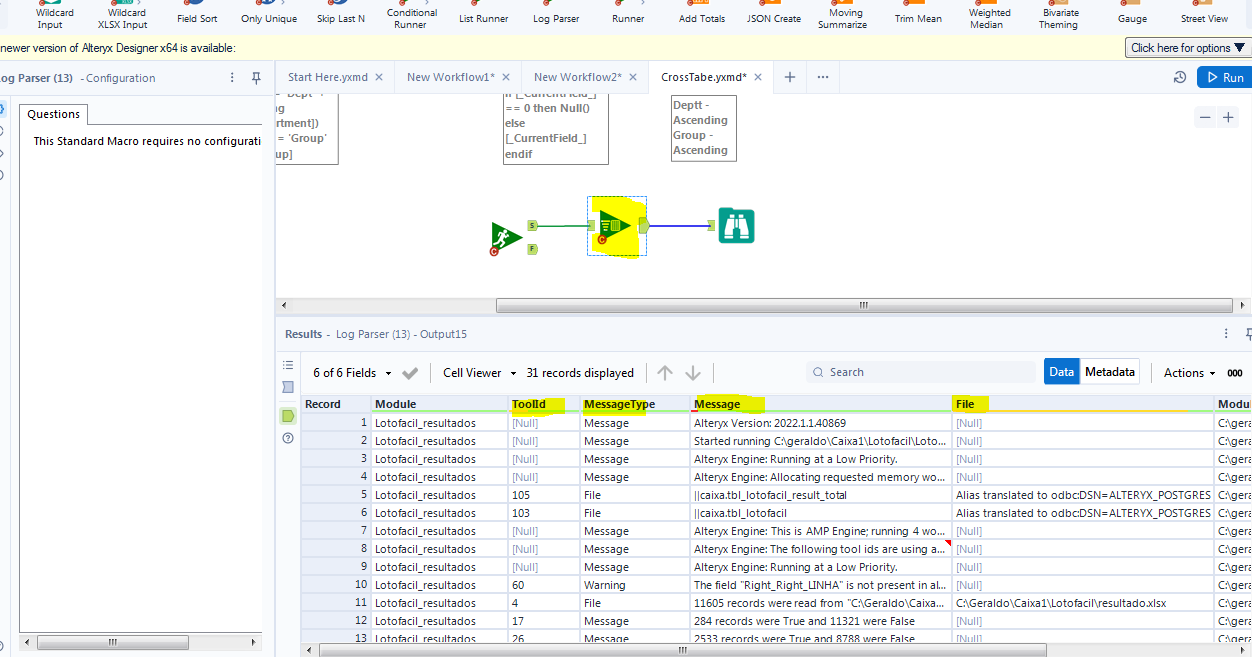Click the Browse tool on the canvas
The height and width of the screenshot is (657, 1252).
737,226
